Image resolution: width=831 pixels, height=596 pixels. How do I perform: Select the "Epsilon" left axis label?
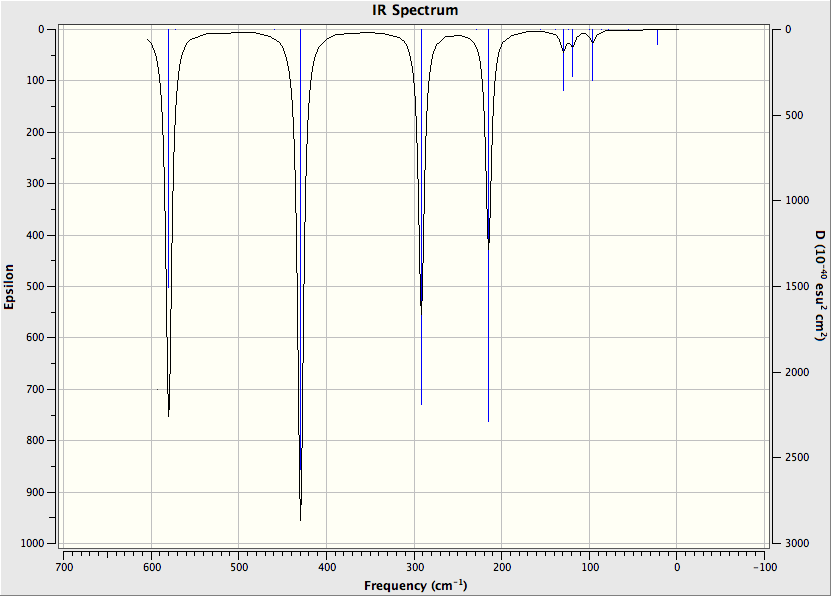click(x=9, y=287)
